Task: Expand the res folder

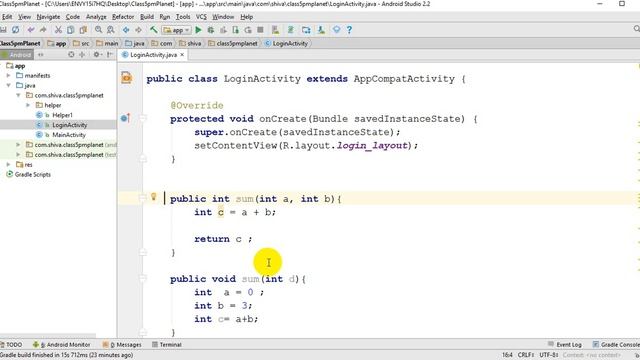Action: (x=9, y=164)
